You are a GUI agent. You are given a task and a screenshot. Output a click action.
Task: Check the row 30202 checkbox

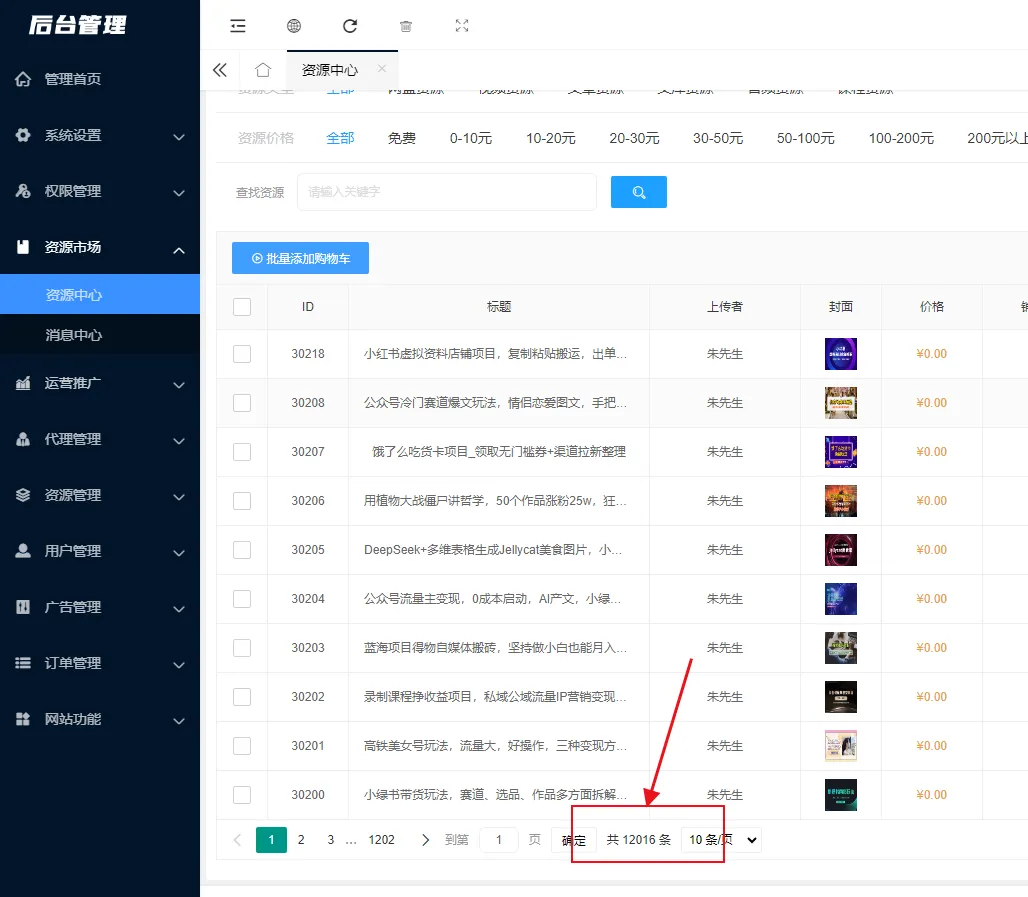pyautogui.click(x=242, y=696)
